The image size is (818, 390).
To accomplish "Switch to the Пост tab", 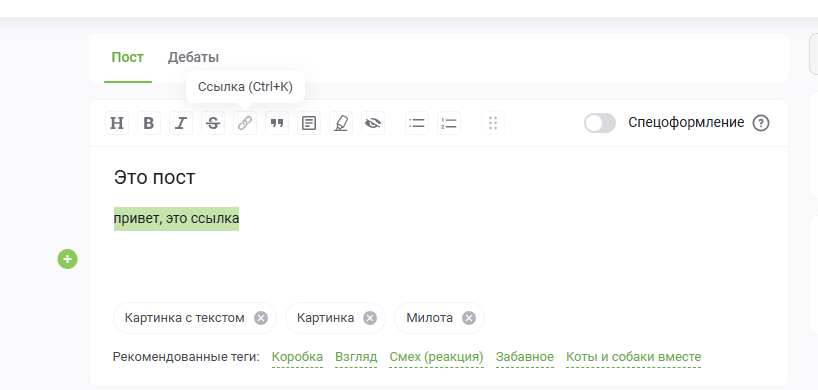I will click(128, 57).
